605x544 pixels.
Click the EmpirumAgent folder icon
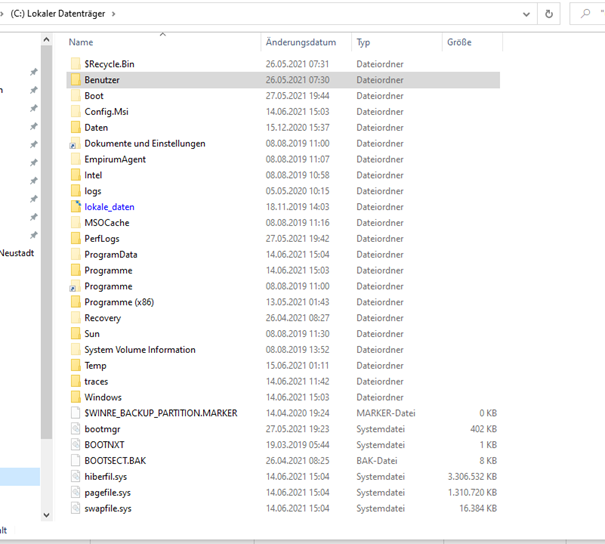[x=76, y=159]
